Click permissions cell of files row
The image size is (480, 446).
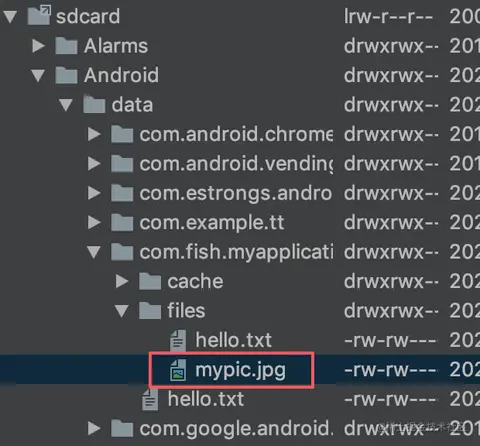pos(391,311)
